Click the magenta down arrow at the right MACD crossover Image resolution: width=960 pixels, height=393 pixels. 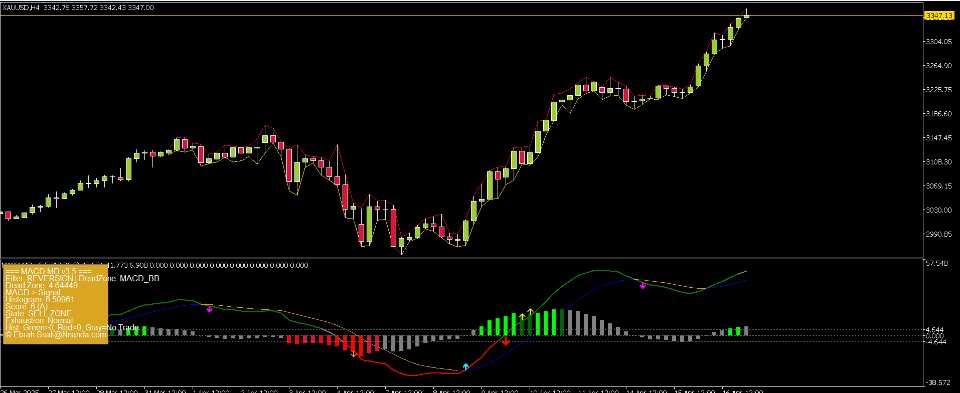(x=643, y=285)
